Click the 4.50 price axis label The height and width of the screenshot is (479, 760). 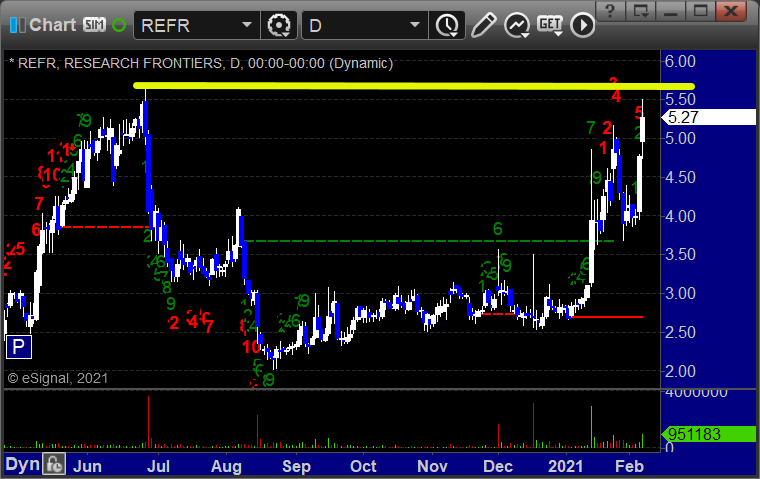[x=680, y=177]
